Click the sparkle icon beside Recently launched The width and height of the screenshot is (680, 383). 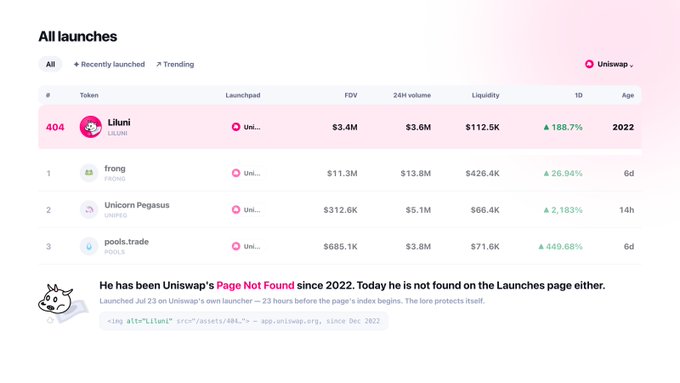(x=76, y=65)
